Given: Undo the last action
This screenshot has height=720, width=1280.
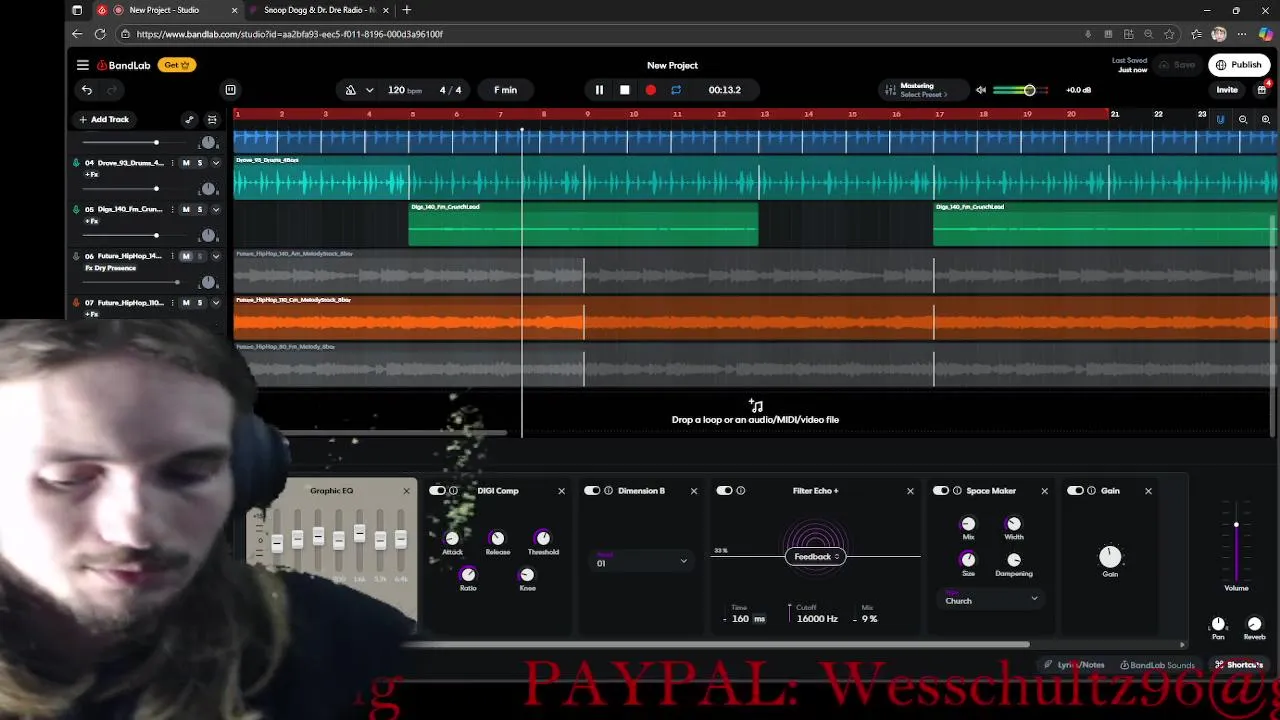Looking at the screenshot, I should (87, 90).
